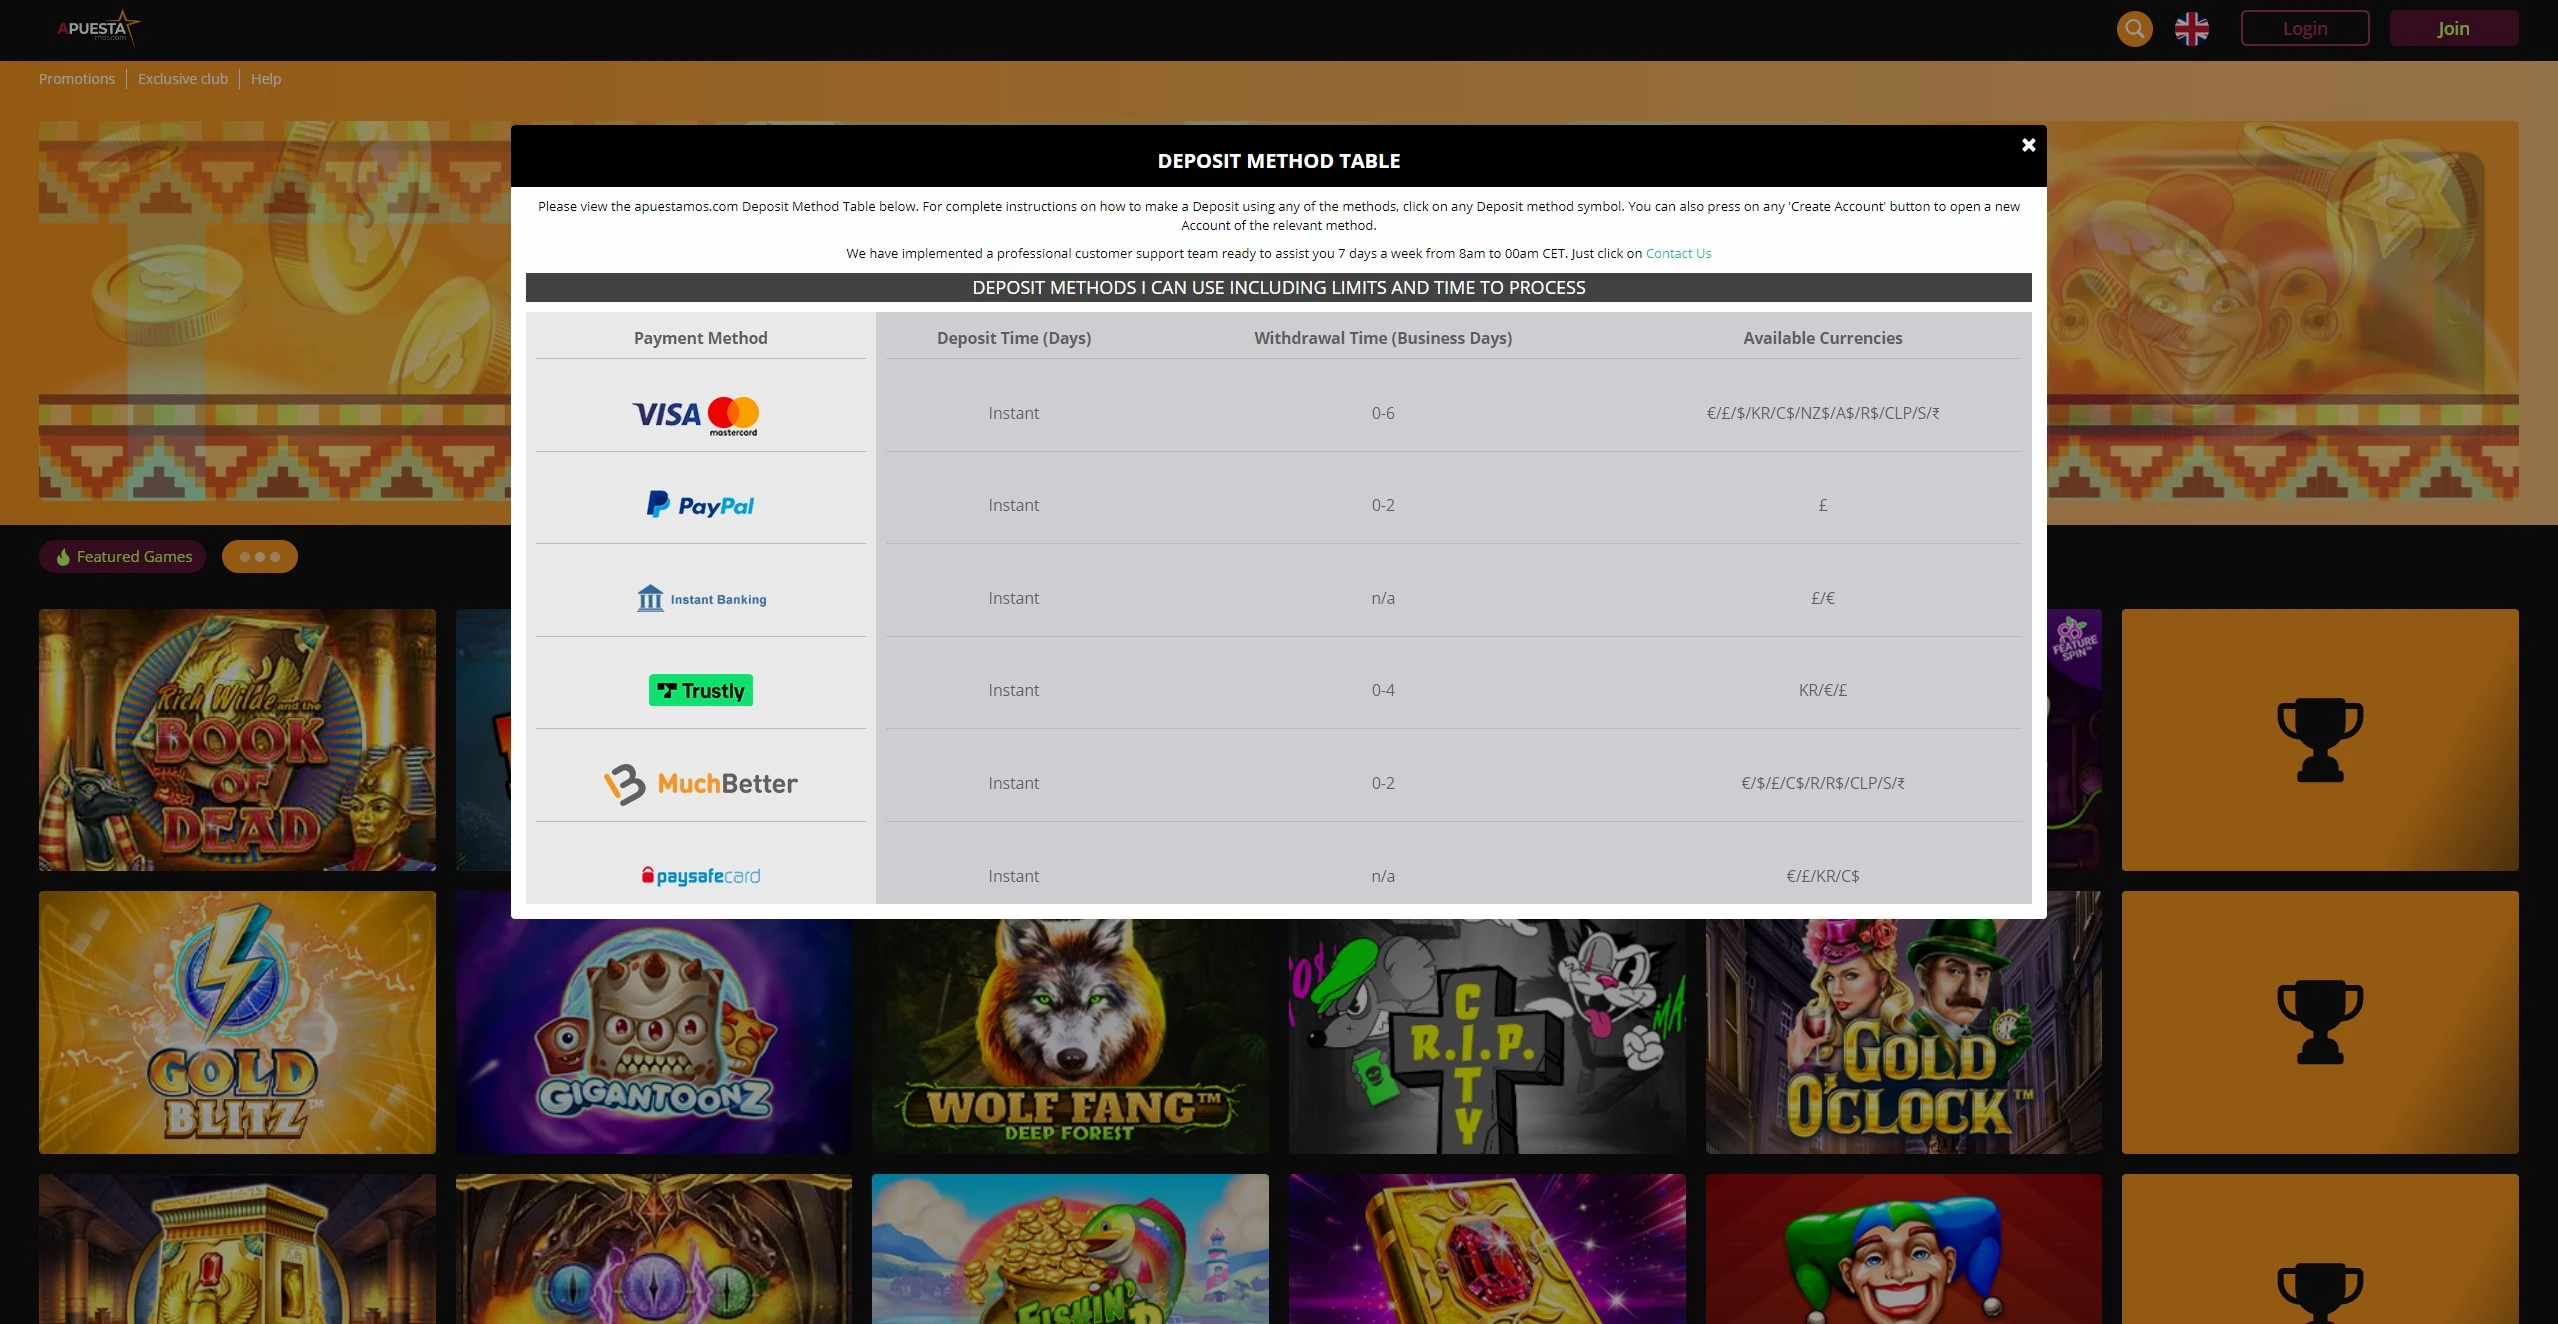This screenshot has height=1324, width=2558.
Task: Click the paysafecard payment logo
Action: click(x=700, y=876)
